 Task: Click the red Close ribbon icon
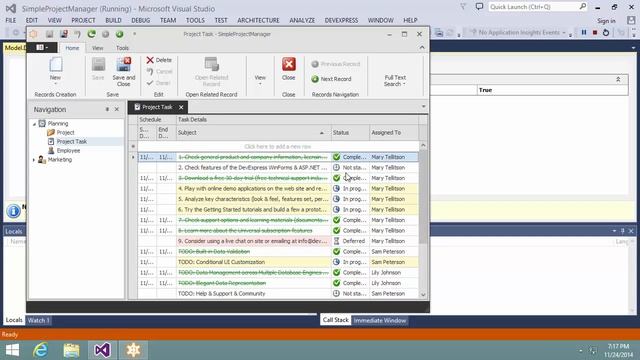pos(289,64)
